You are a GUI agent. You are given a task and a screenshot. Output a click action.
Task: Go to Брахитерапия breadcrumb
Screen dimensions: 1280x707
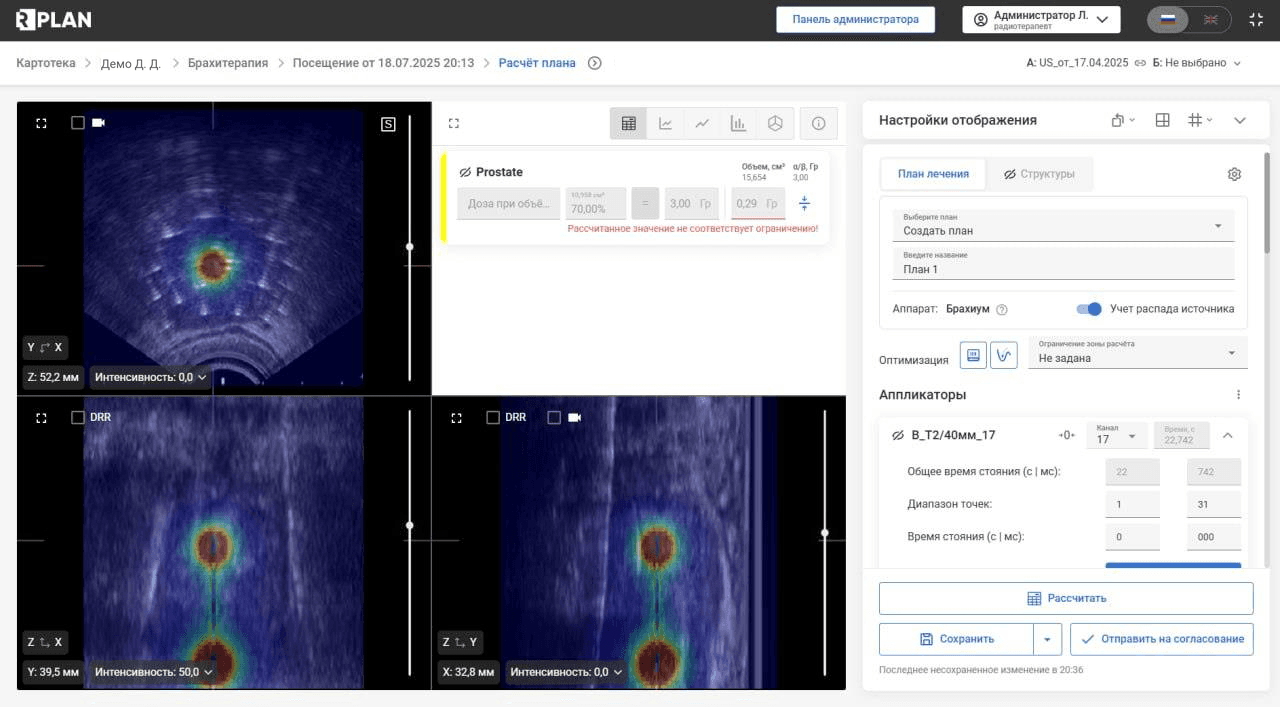(228, 63)
